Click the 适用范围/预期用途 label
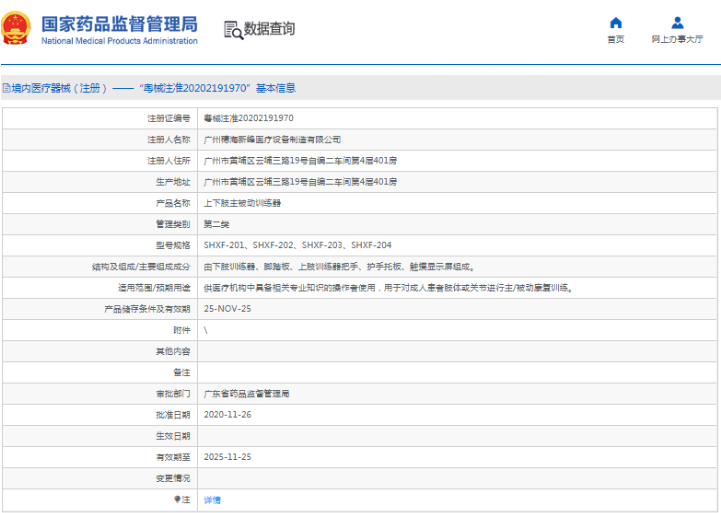 154,288
